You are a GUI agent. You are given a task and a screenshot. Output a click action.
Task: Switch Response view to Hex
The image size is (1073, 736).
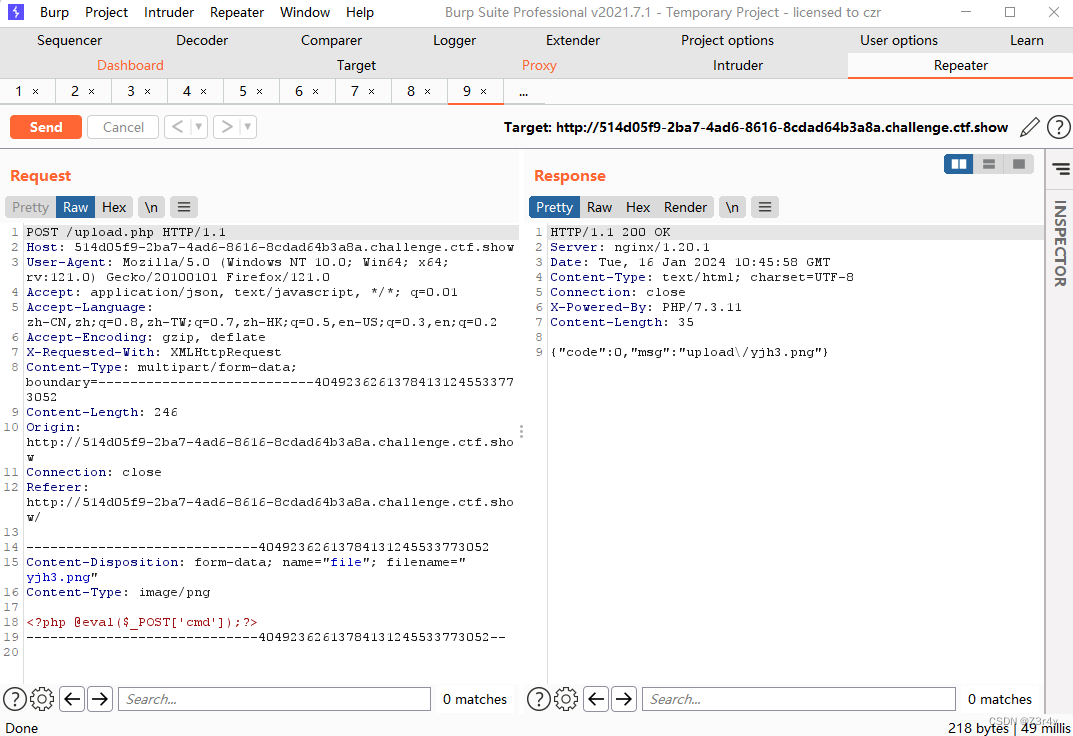point(638,207)
